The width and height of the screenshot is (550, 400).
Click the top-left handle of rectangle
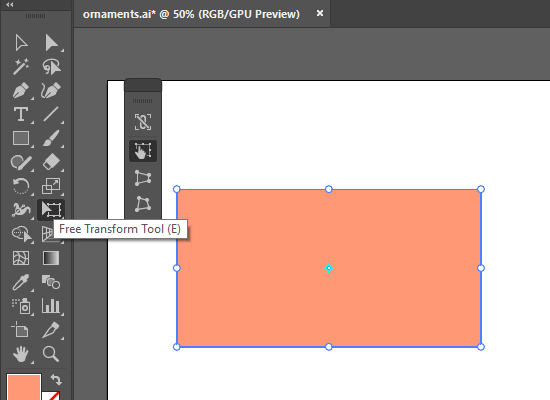pyautogui.click(x=177, y=189)
